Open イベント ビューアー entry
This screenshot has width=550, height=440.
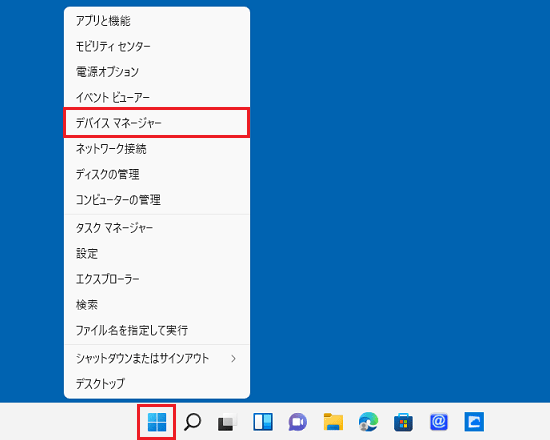pos(157,97)
